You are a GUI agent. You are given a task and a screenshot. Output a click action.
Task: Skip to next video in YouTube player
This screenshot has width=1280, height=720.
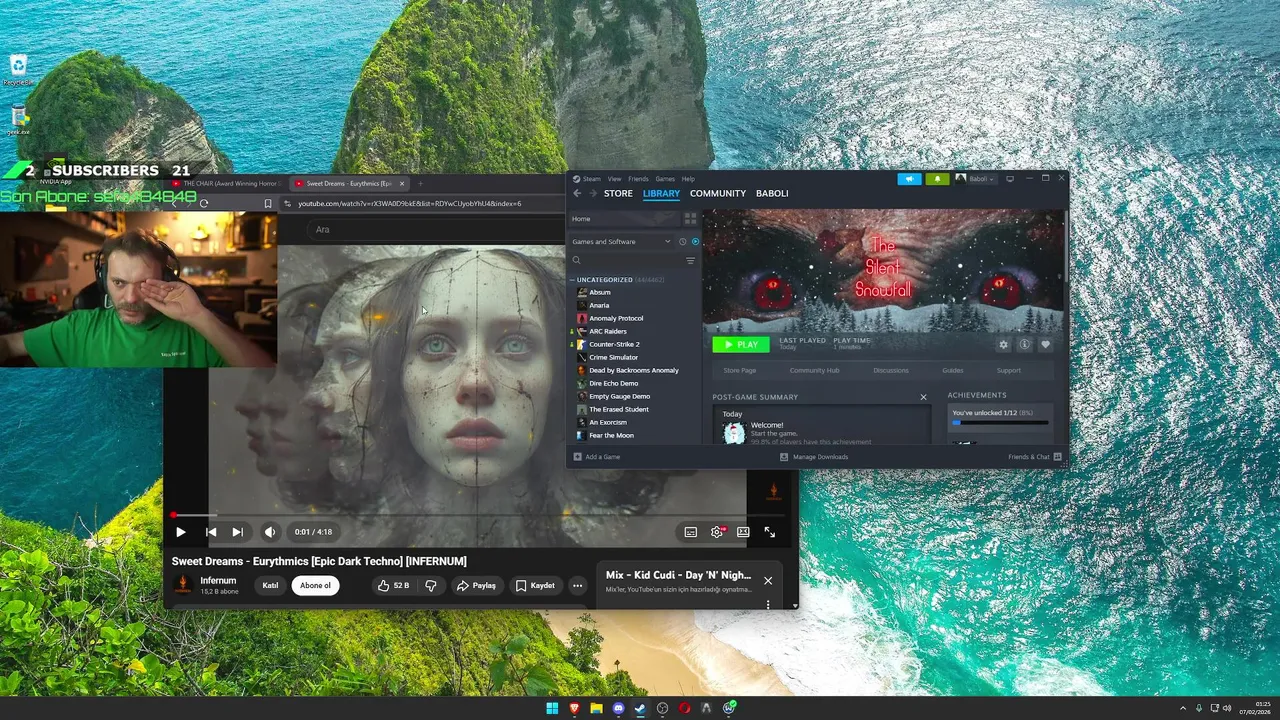coord(237,532)
